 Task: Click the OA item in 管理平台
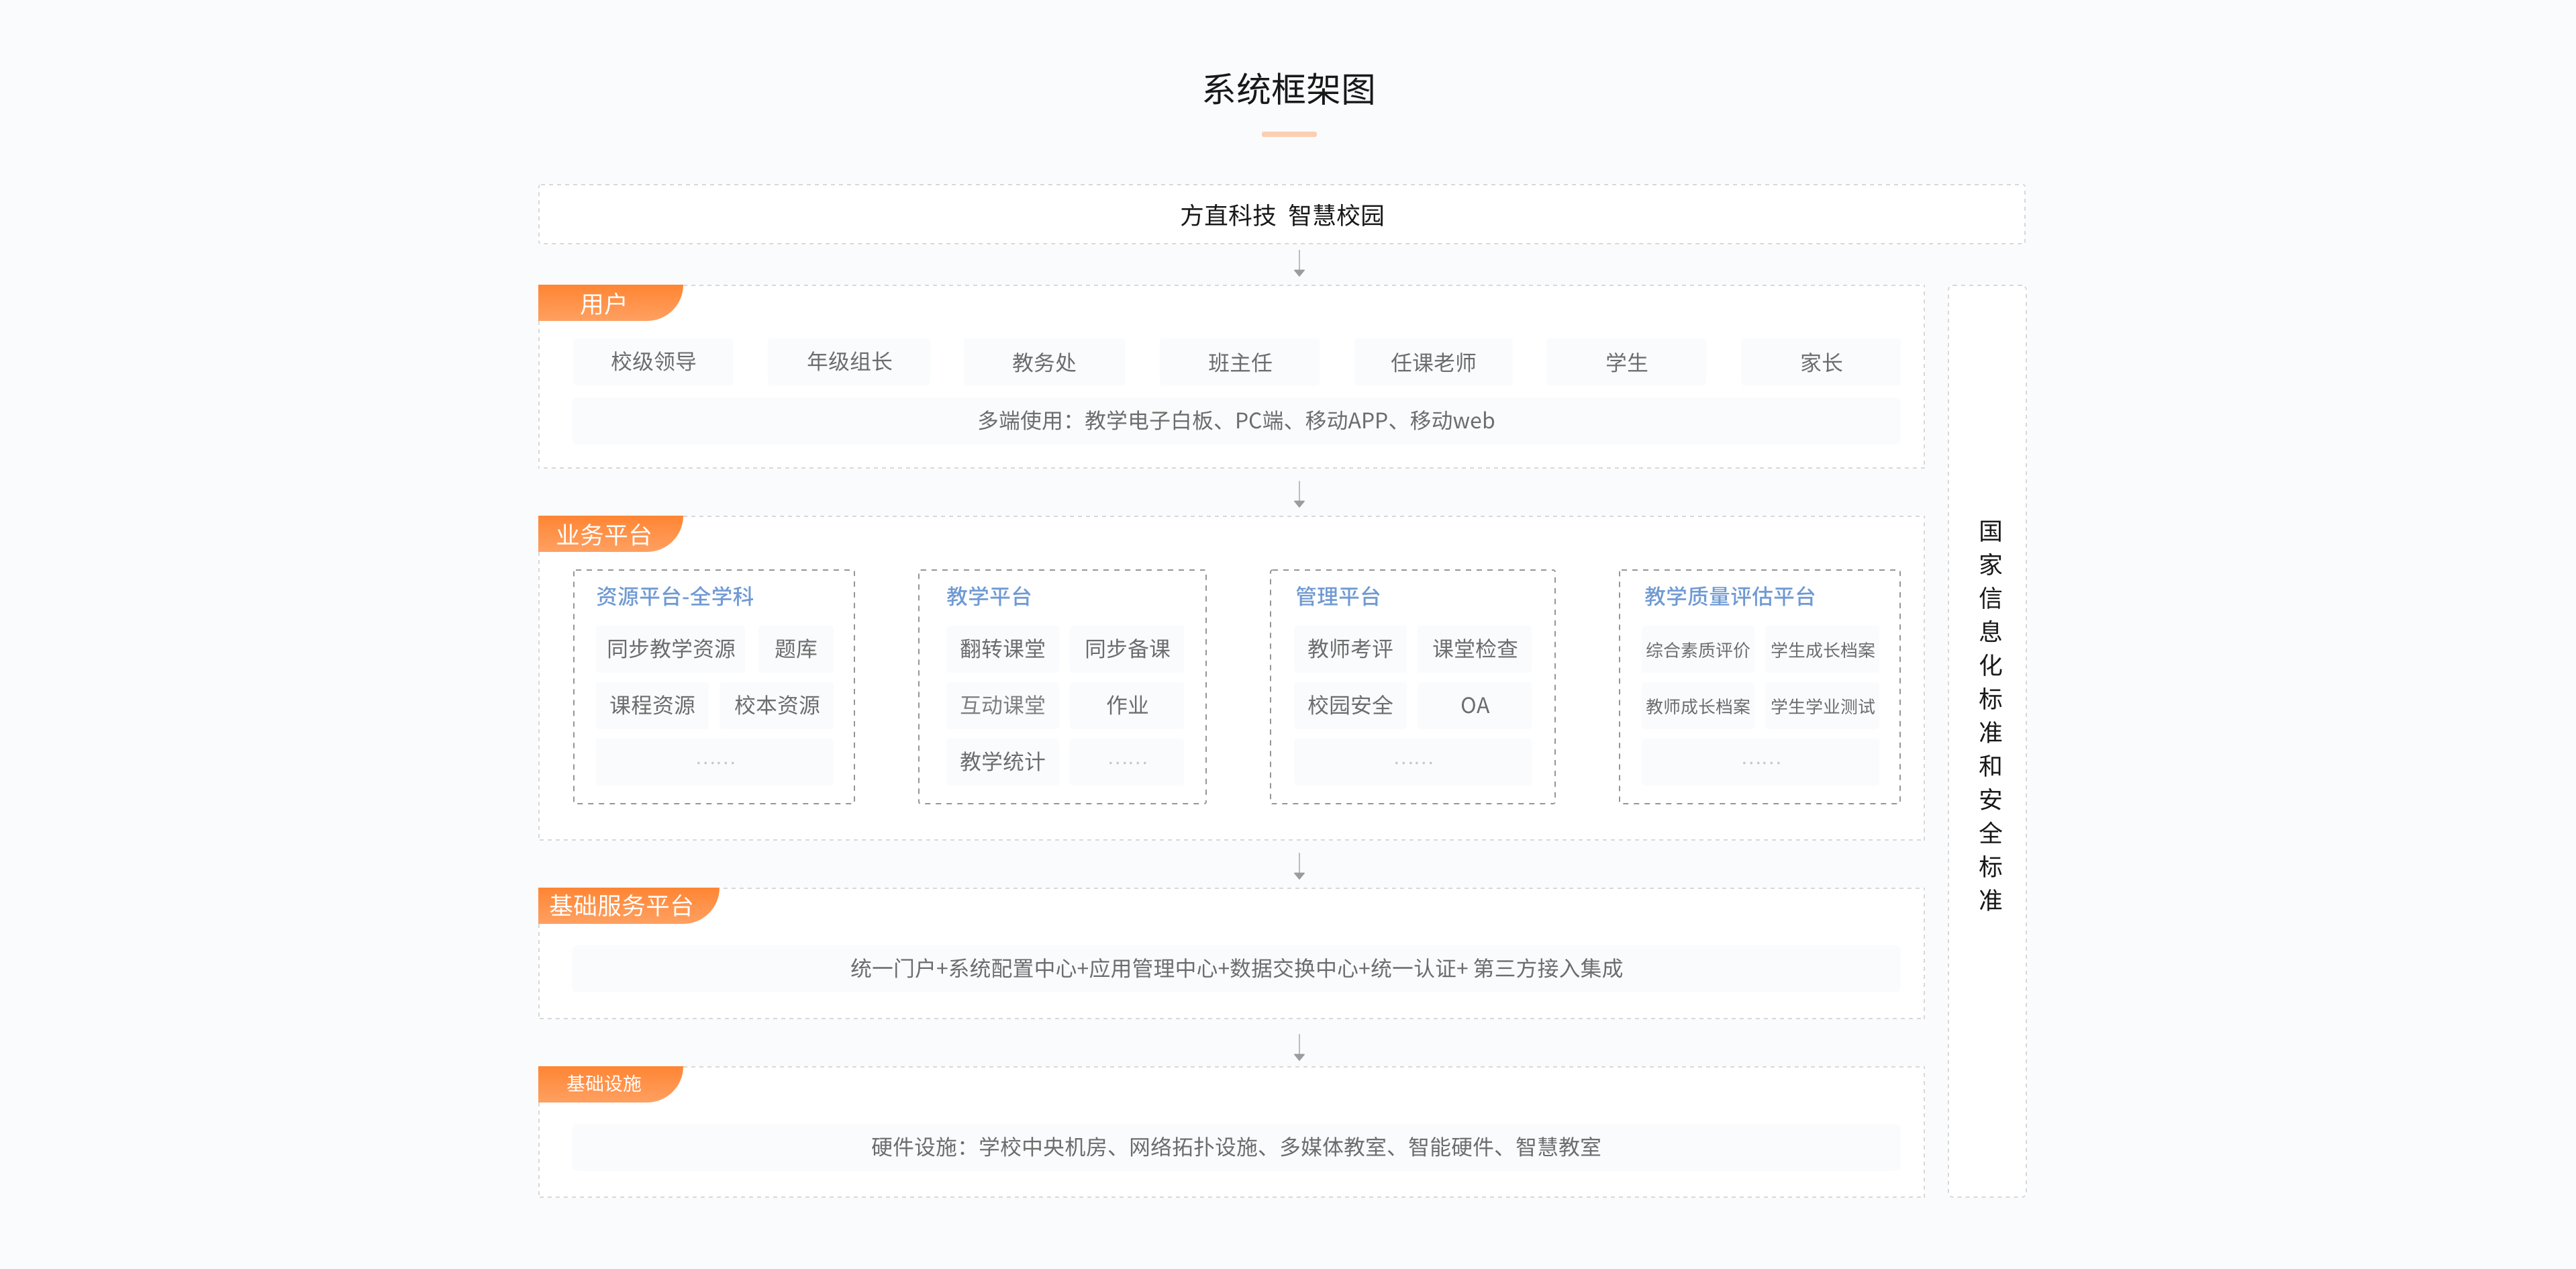click(x=1473, y=705)
